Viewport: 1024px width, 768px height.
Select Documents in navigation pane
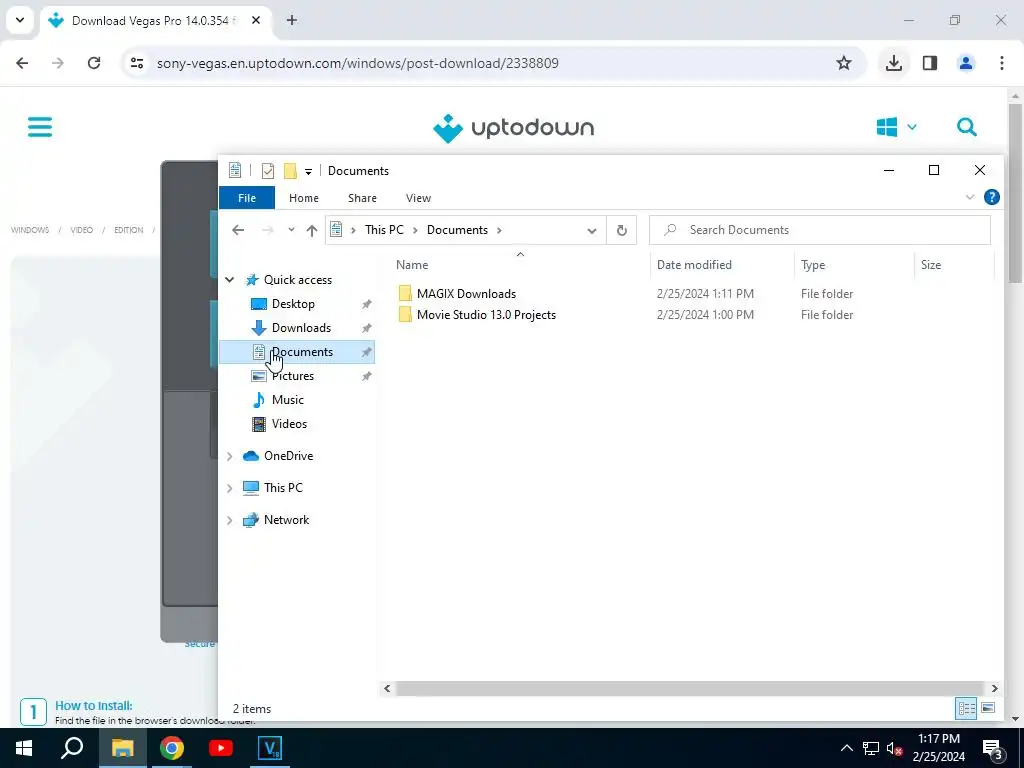pos(297,352)
